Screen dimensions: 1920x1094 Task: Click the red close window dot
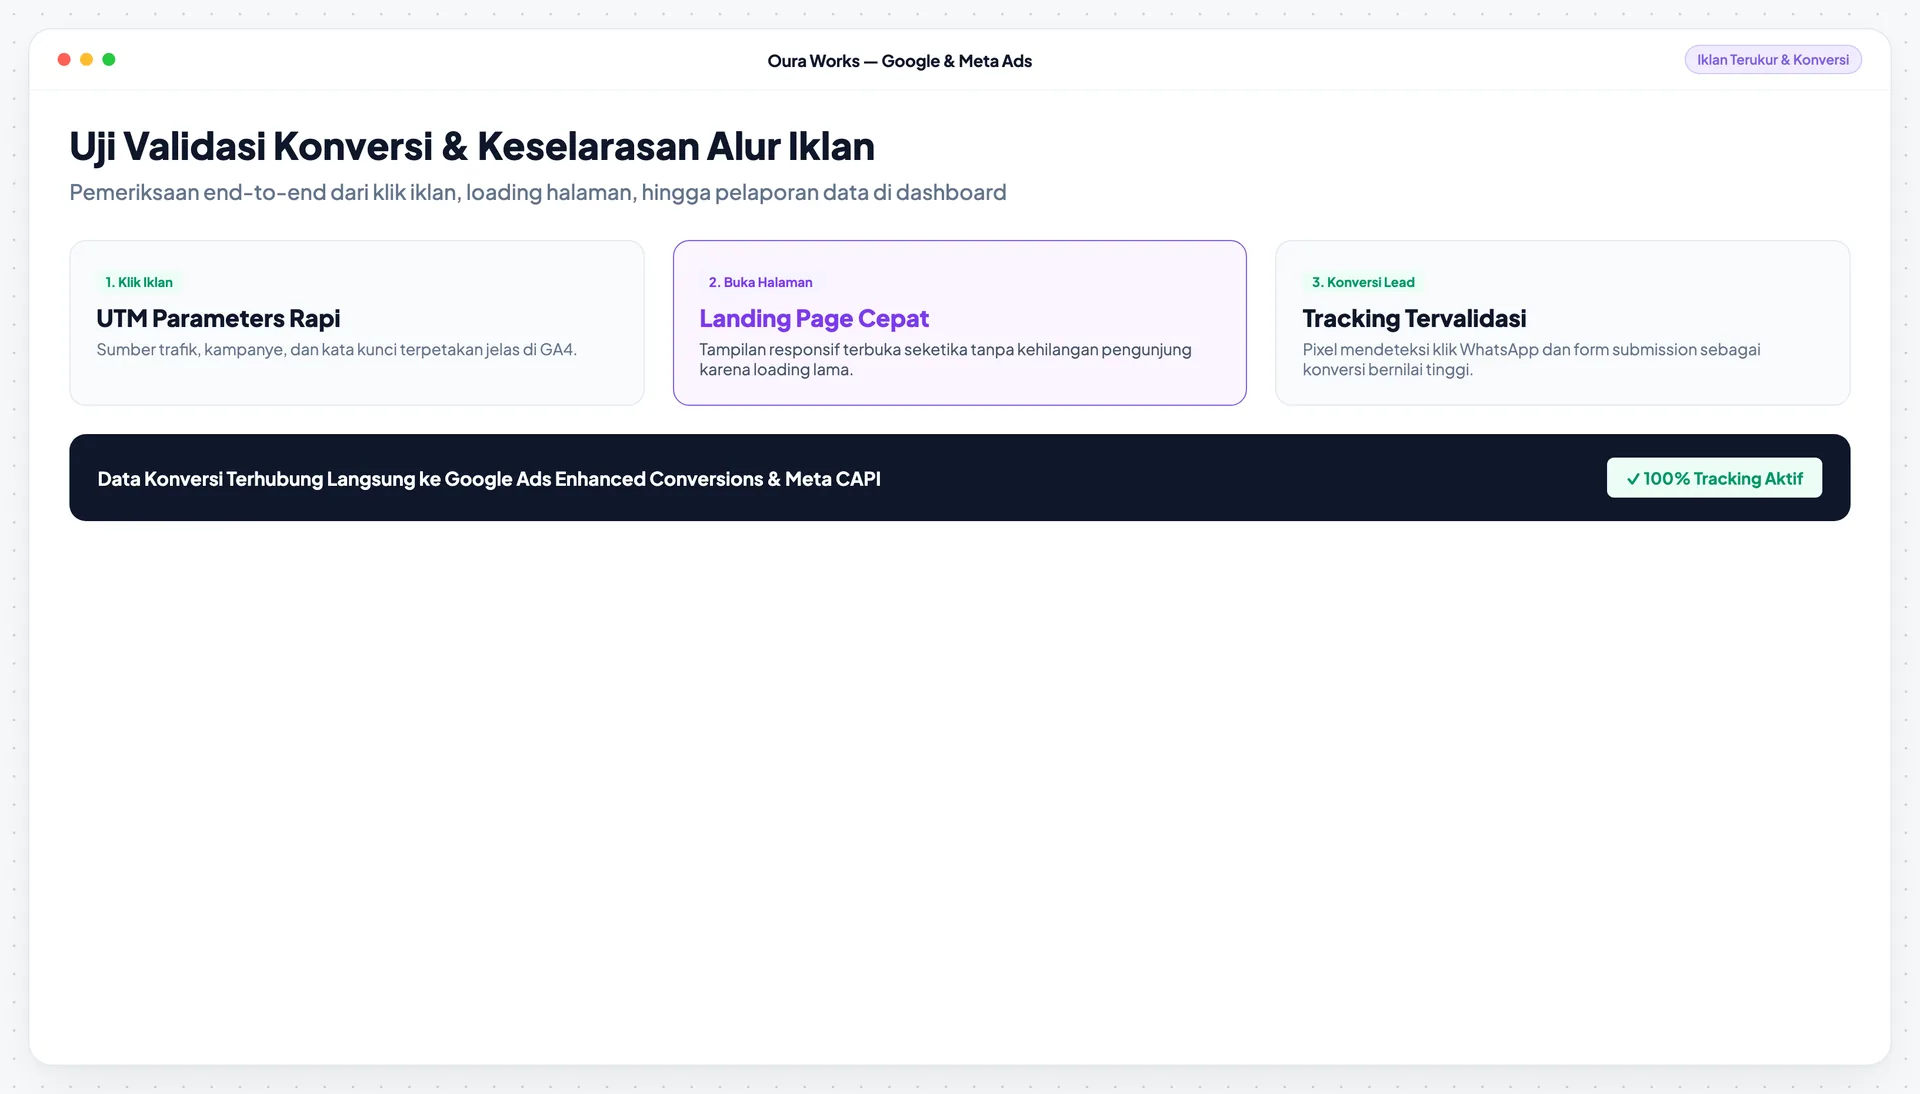(64, 60)
